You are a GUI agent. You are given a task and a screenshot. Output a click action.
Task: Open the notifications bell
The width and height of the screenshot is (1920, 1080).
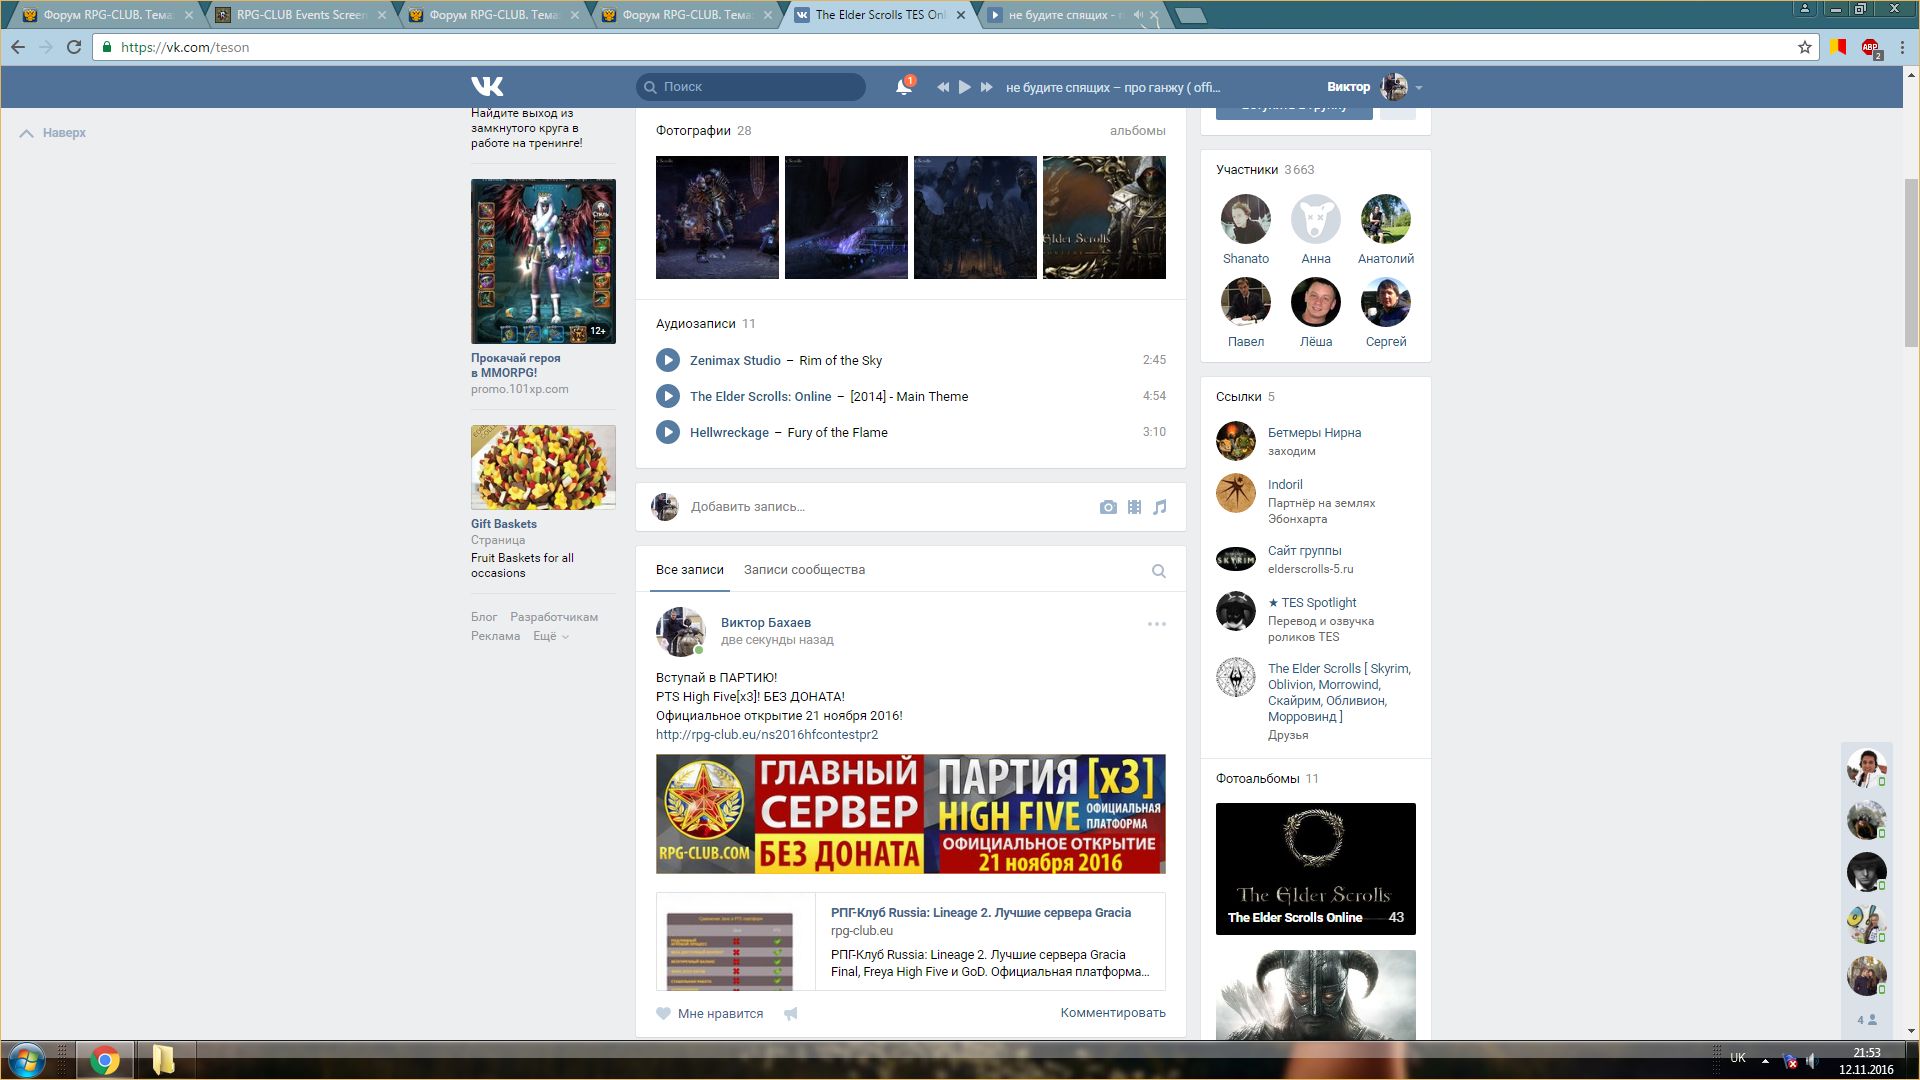click(x=904, y=87)
